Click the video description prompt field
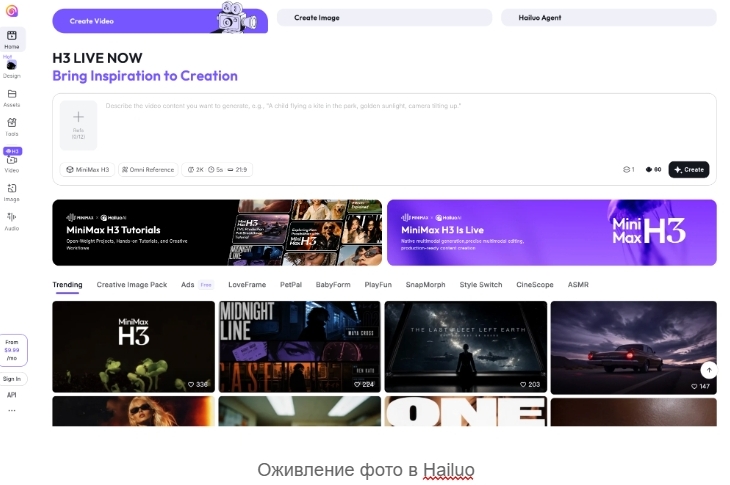 (405, 126)
